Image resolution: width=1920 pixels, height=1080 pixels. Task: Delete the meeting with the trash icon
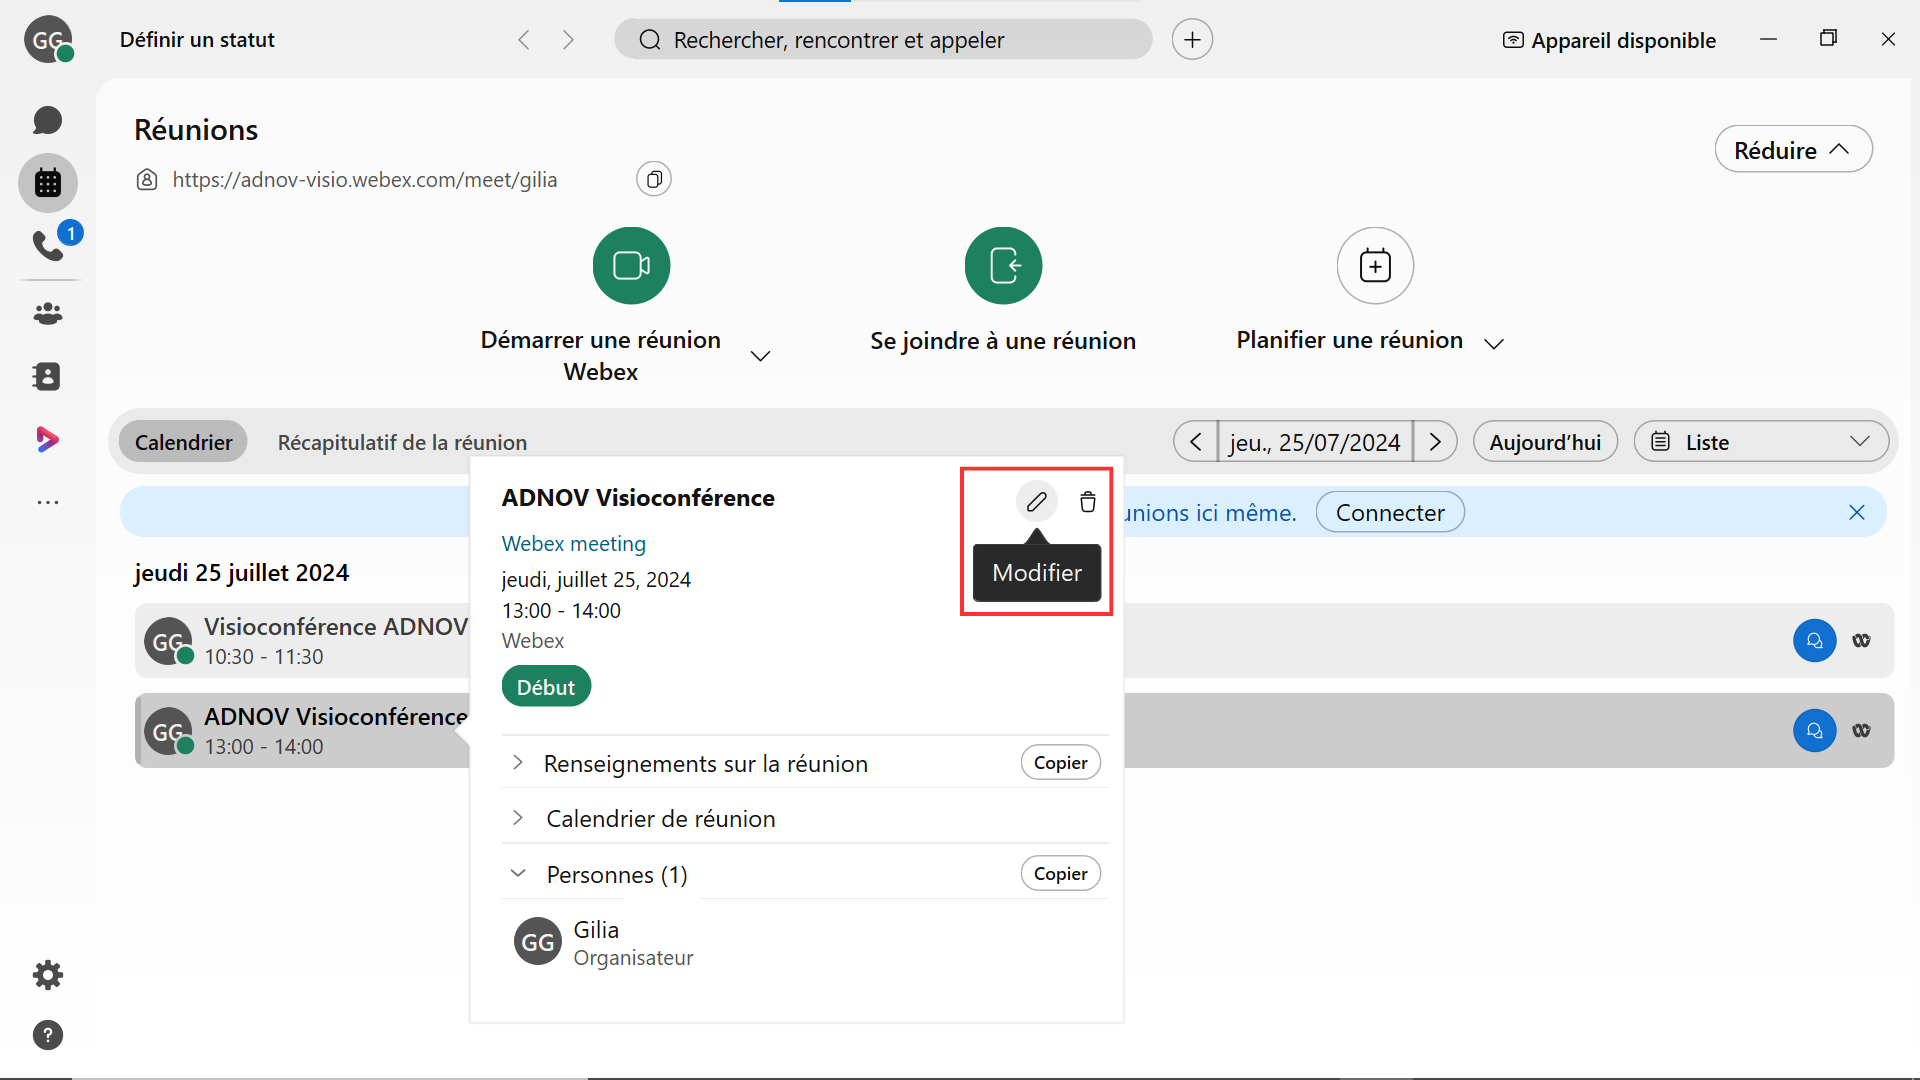coord(1088,502)
